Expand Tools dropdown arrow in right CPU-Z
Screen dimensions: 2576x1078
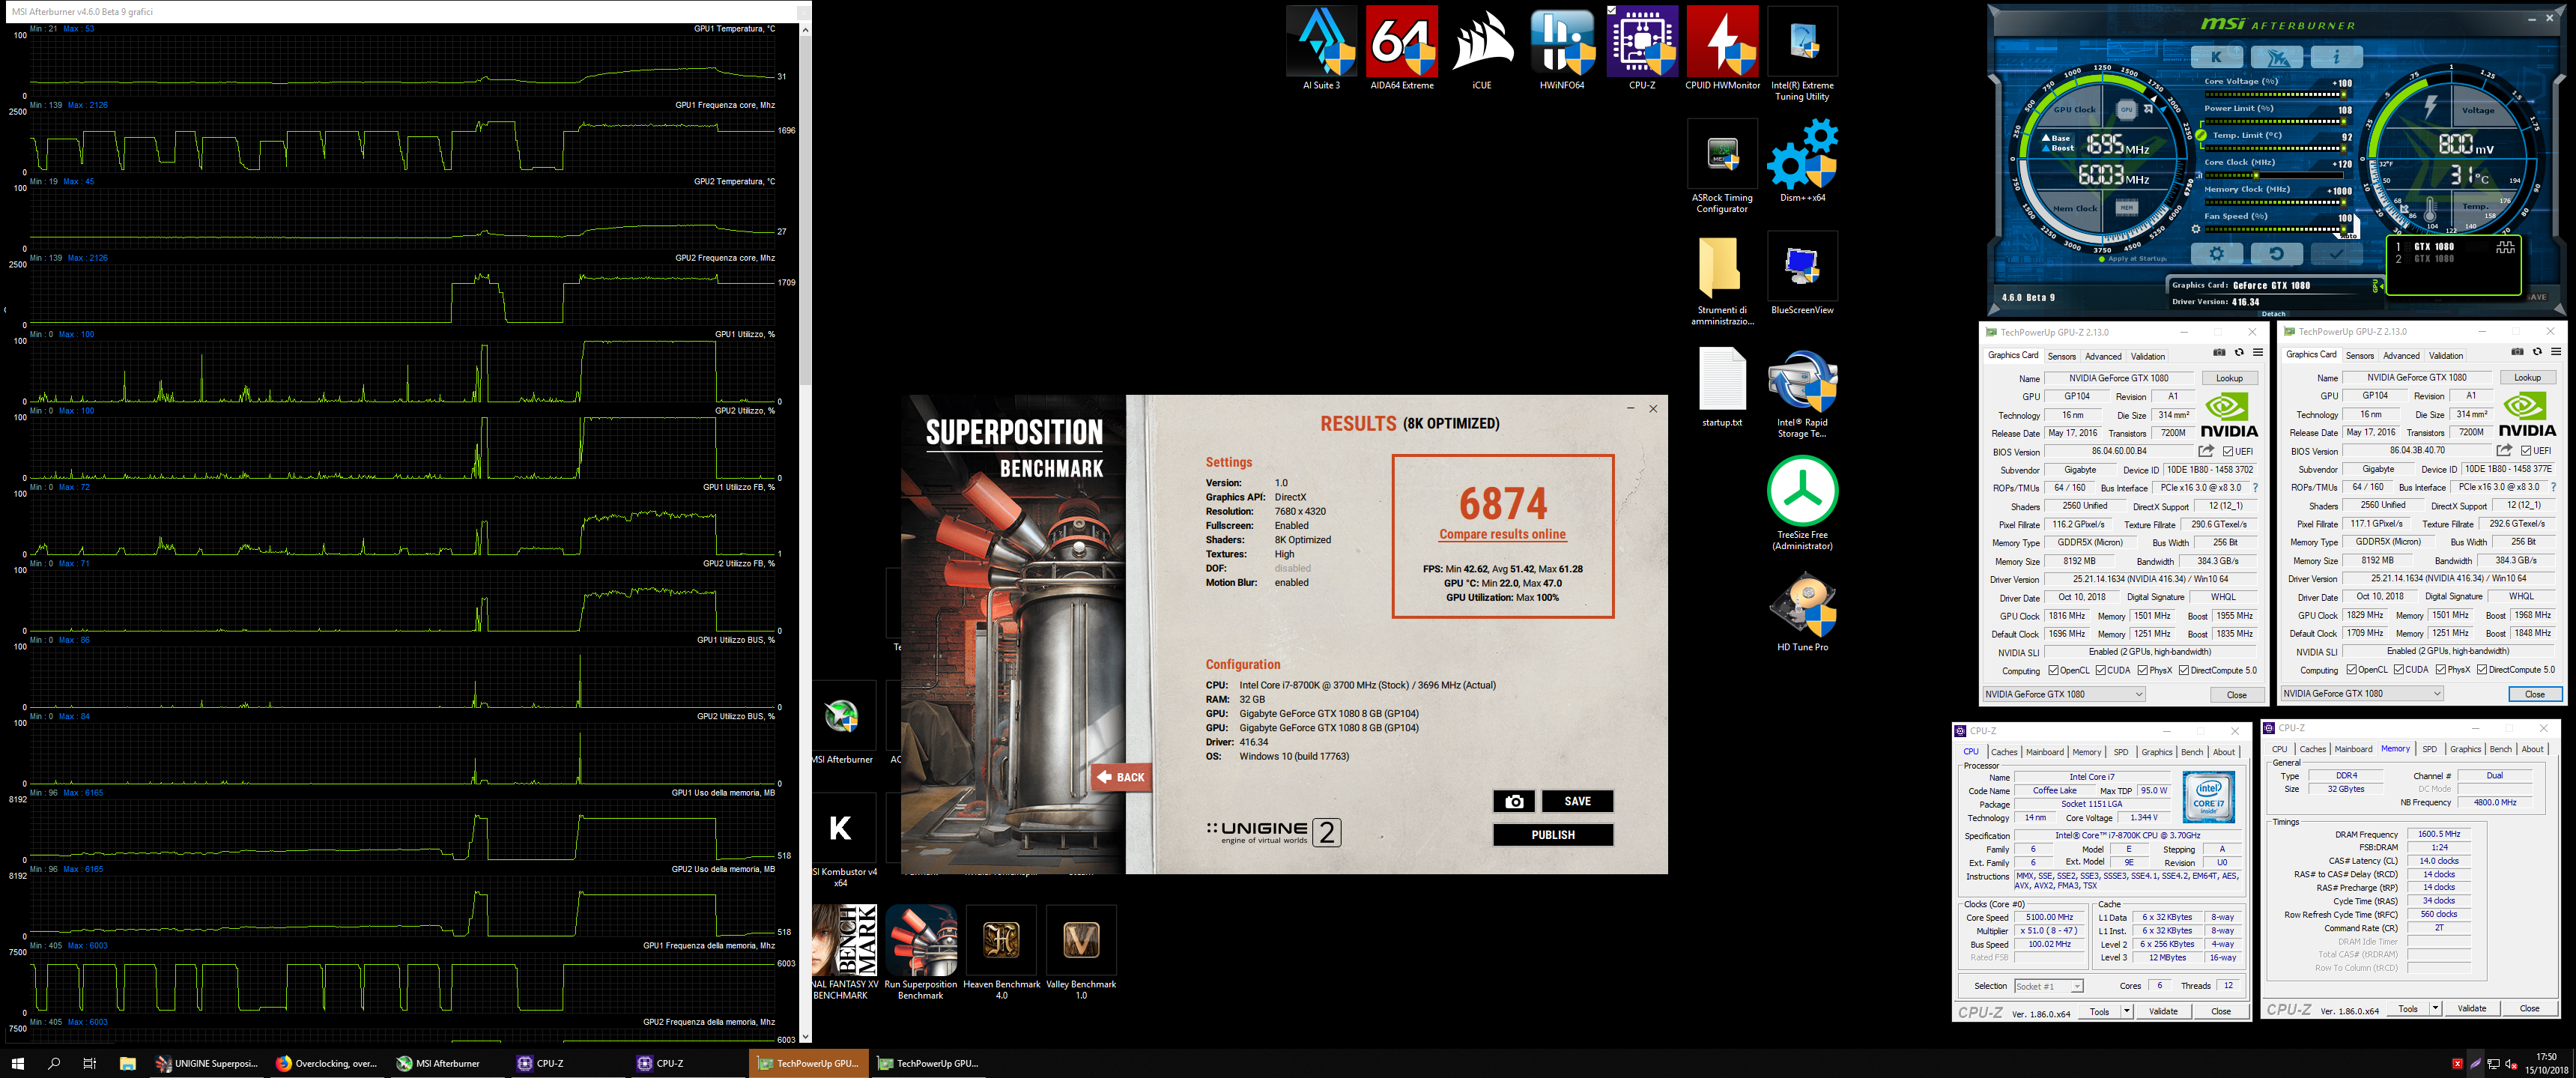2435,1008
